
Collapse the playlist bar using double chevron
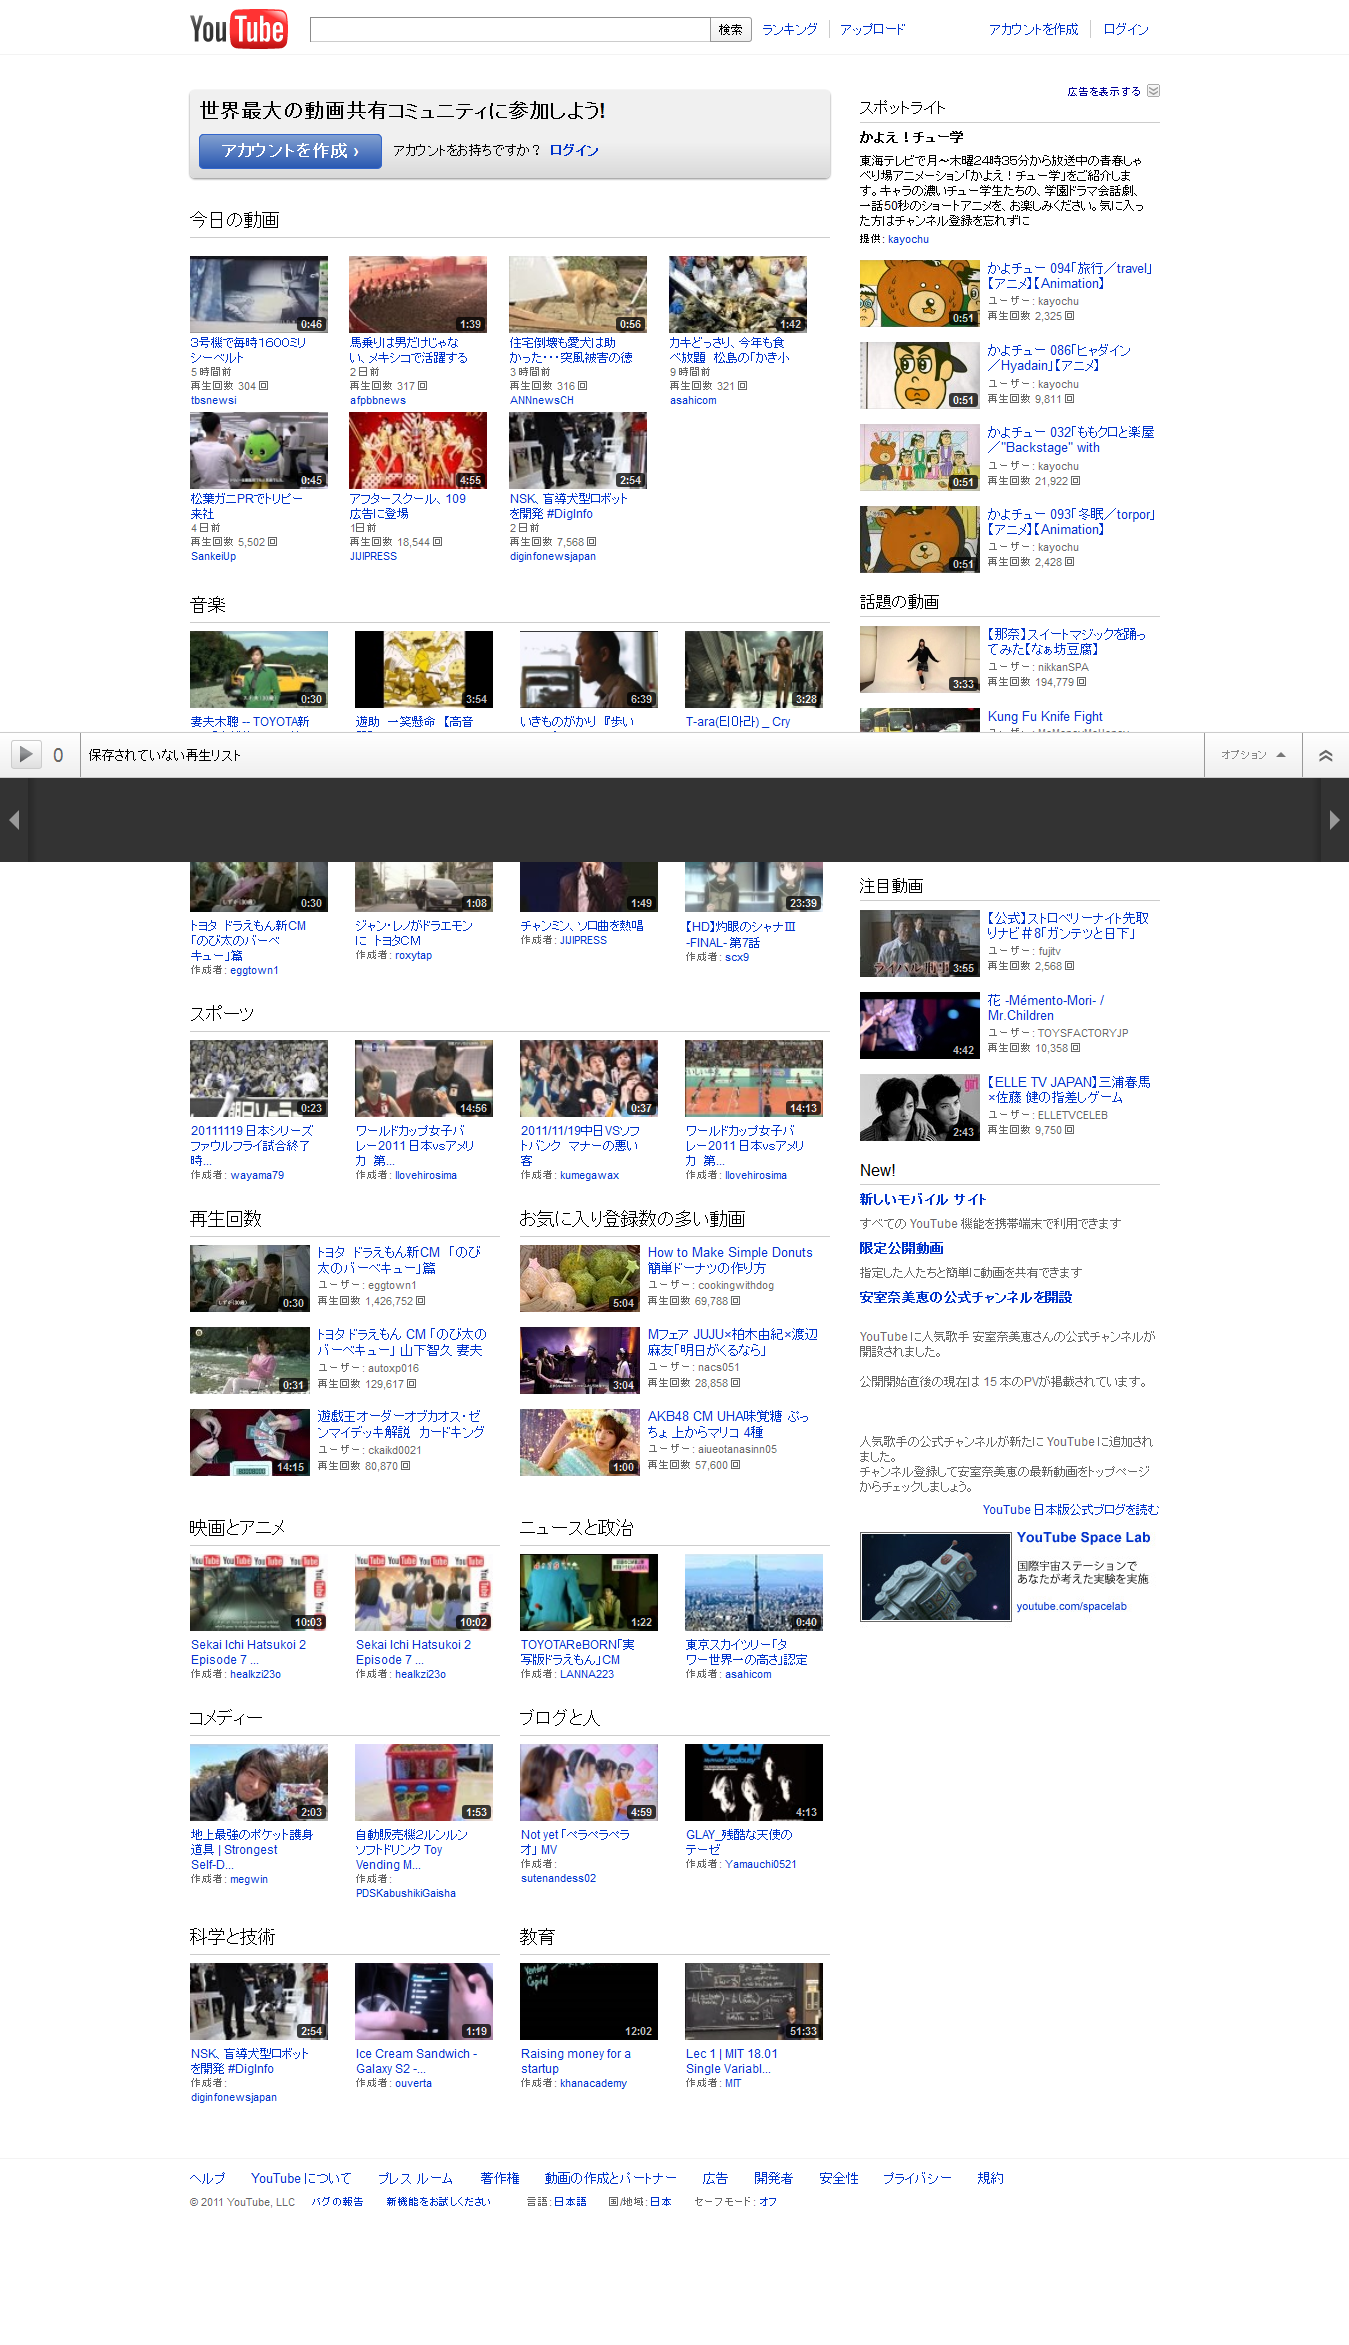(1325, 756)
